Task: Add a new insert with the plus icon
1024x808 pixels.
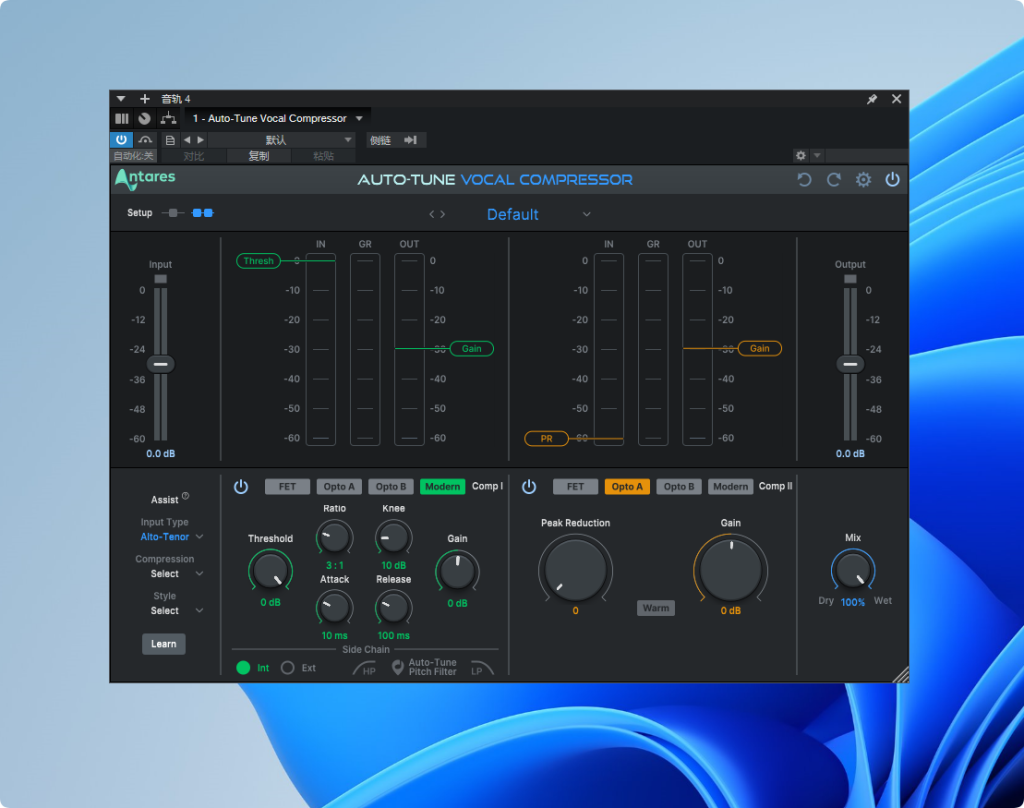Action: coord(145,99)
